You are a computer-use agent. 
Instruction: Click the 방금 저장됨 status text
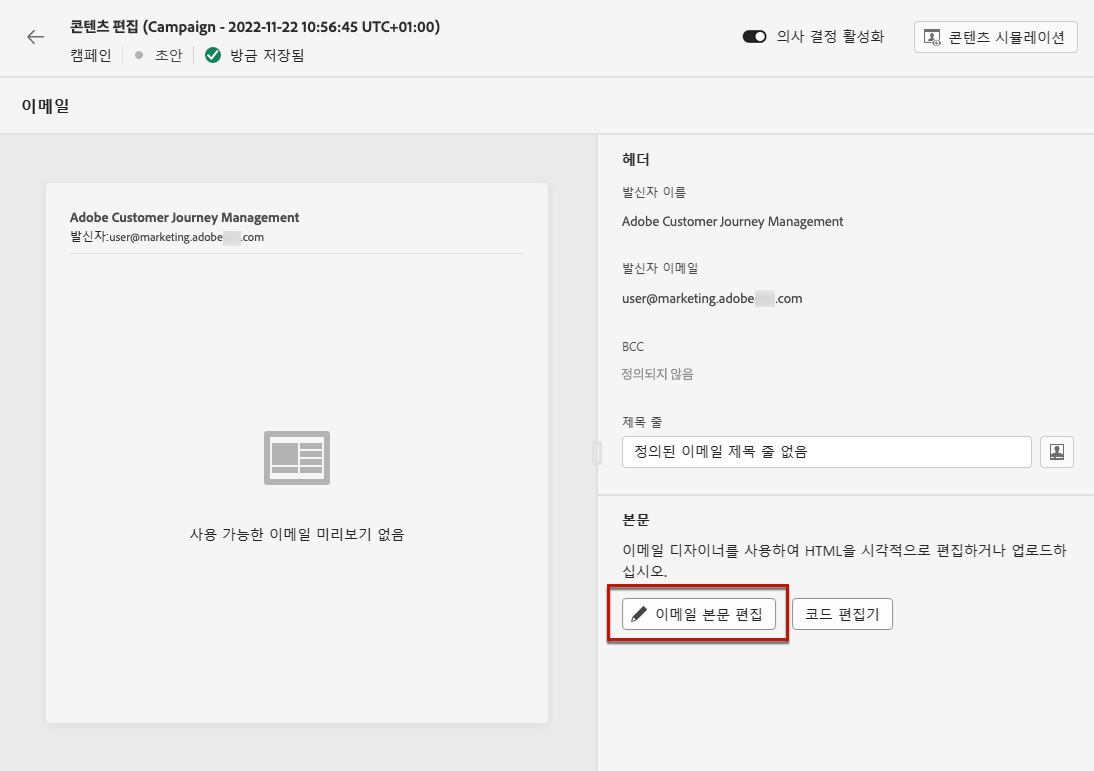click(267, 55)
